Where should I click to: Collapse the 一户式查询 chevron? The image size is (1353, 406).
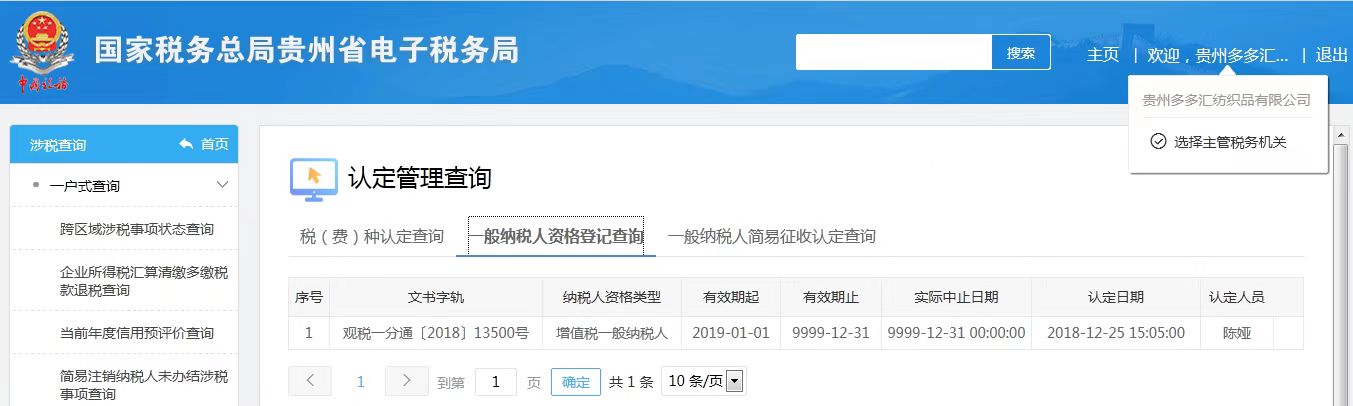coord(222,186)
